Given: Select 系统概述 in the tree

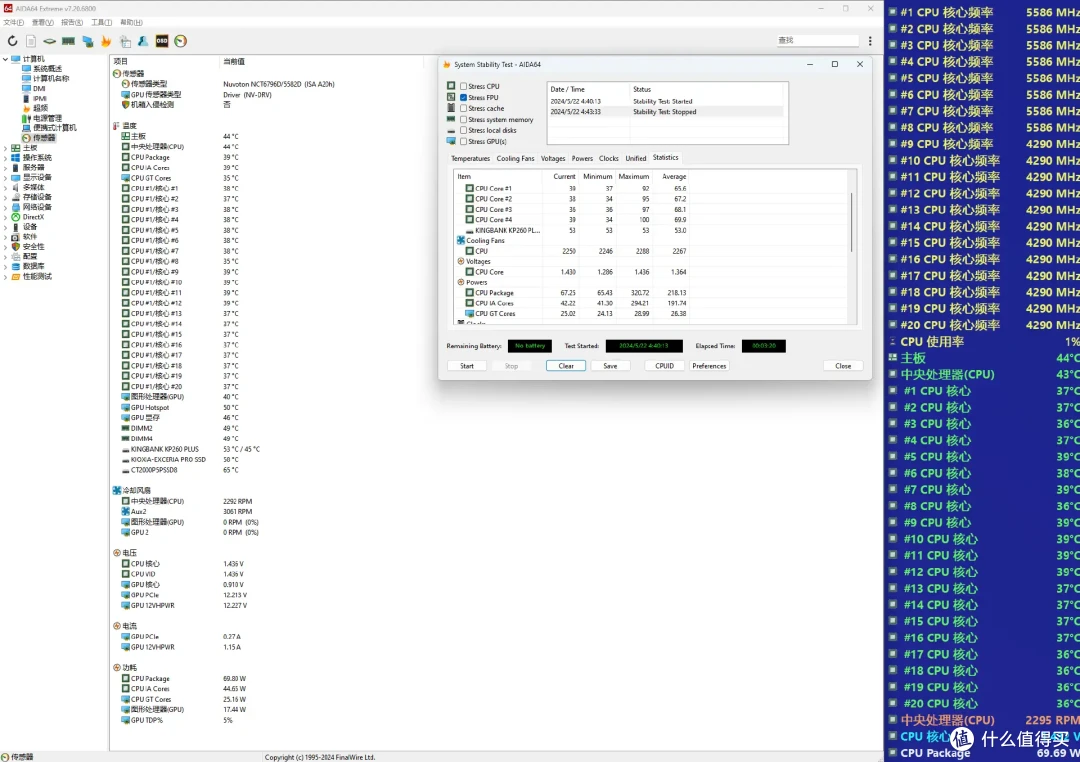Looking at the screenshot, I should (47, 69).
